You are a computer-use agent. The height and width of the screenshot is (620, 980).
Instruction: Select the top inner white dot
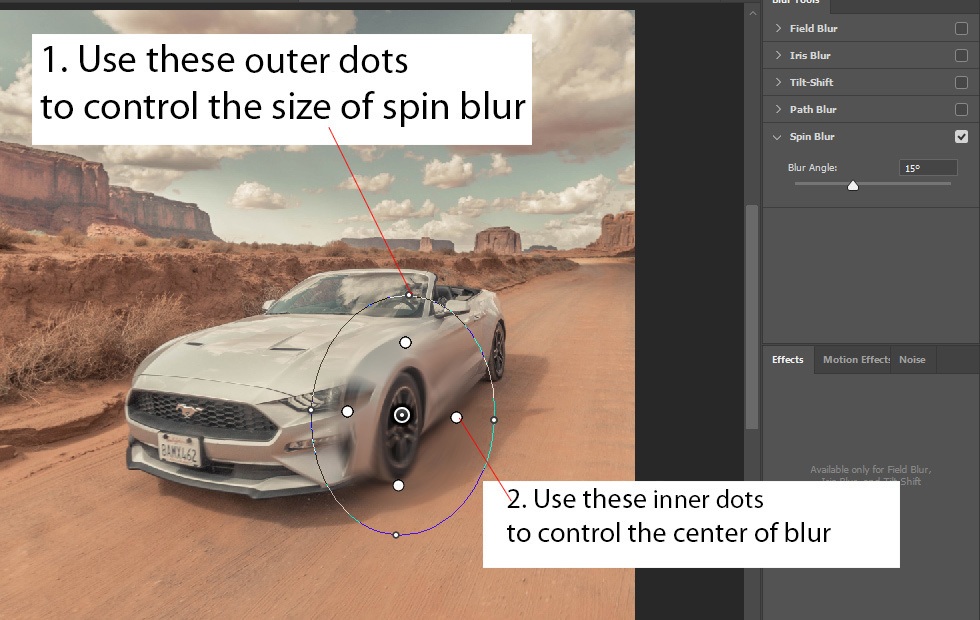point(405,343)
